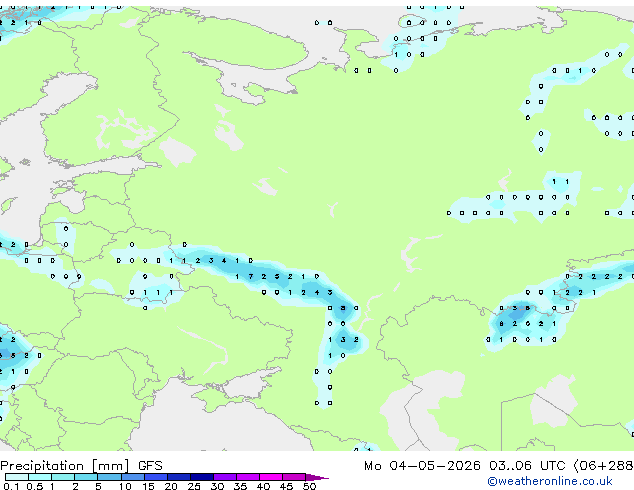
Task: Click the legend label '20'
Action: point(171,486)
